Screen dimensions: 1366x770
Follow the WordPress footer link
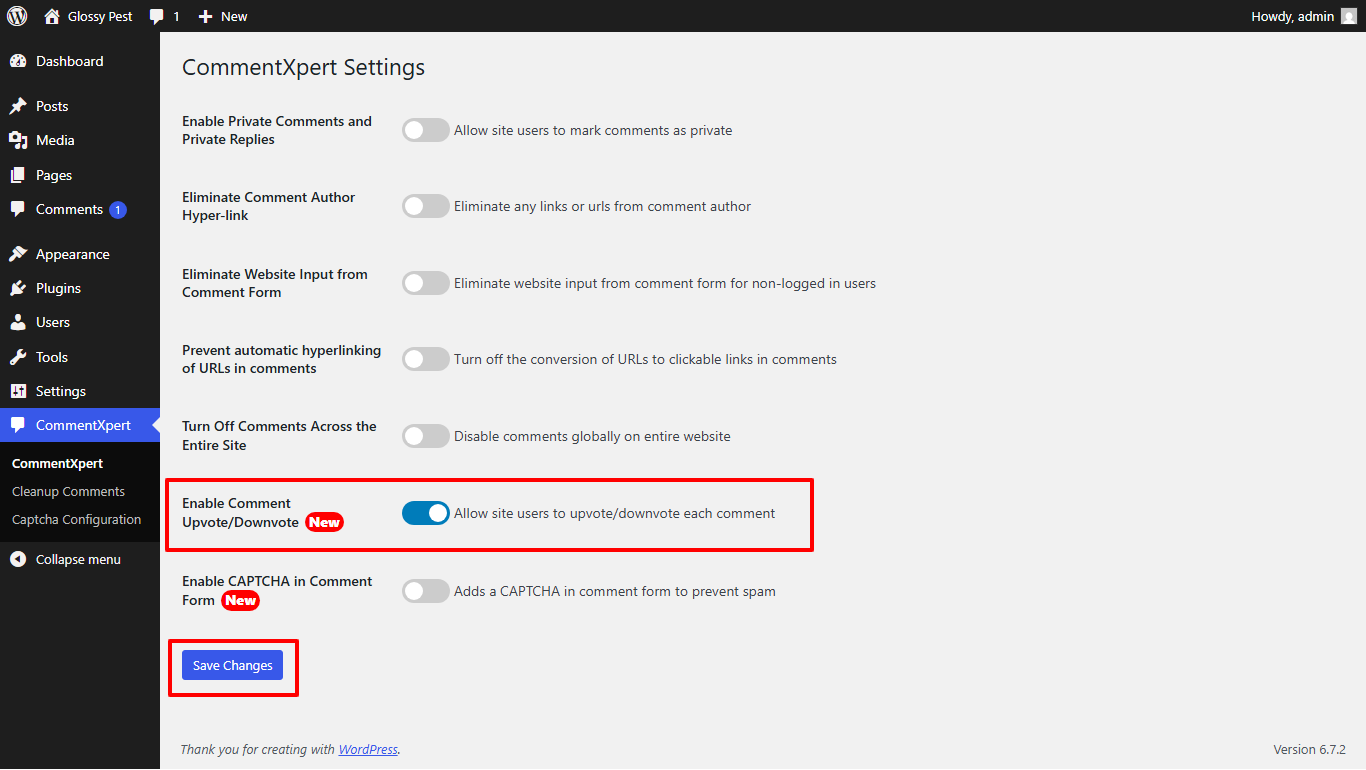(368, 749)
